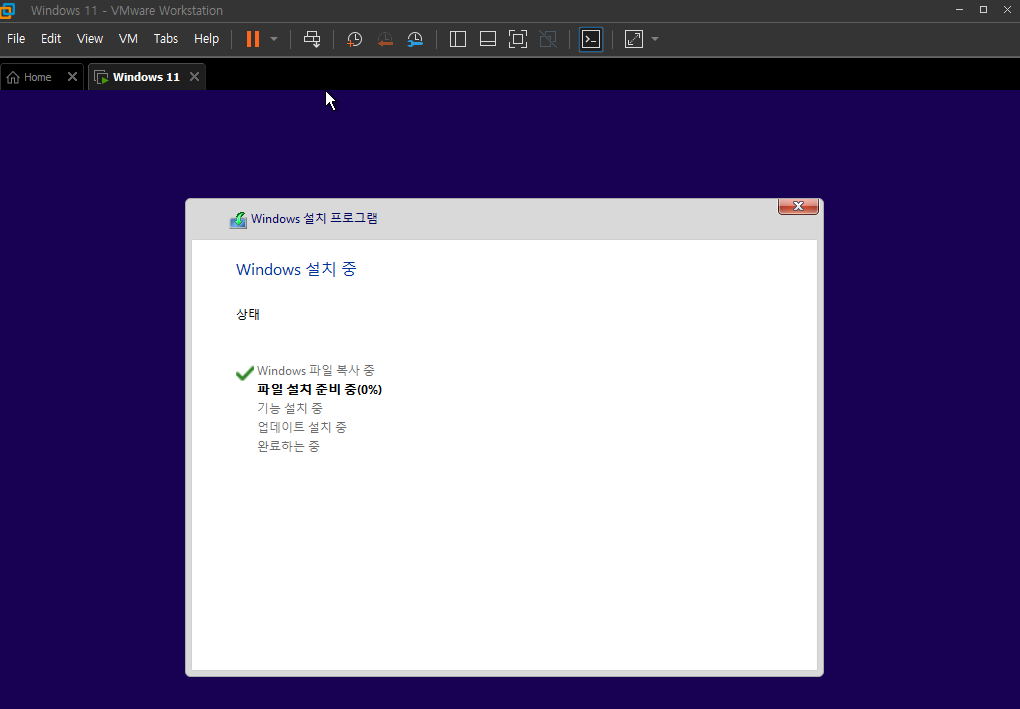Click '파일 설치 준비 중(0%)' status text
This screenshot has height=709, width=1020.
coord(319,390)
